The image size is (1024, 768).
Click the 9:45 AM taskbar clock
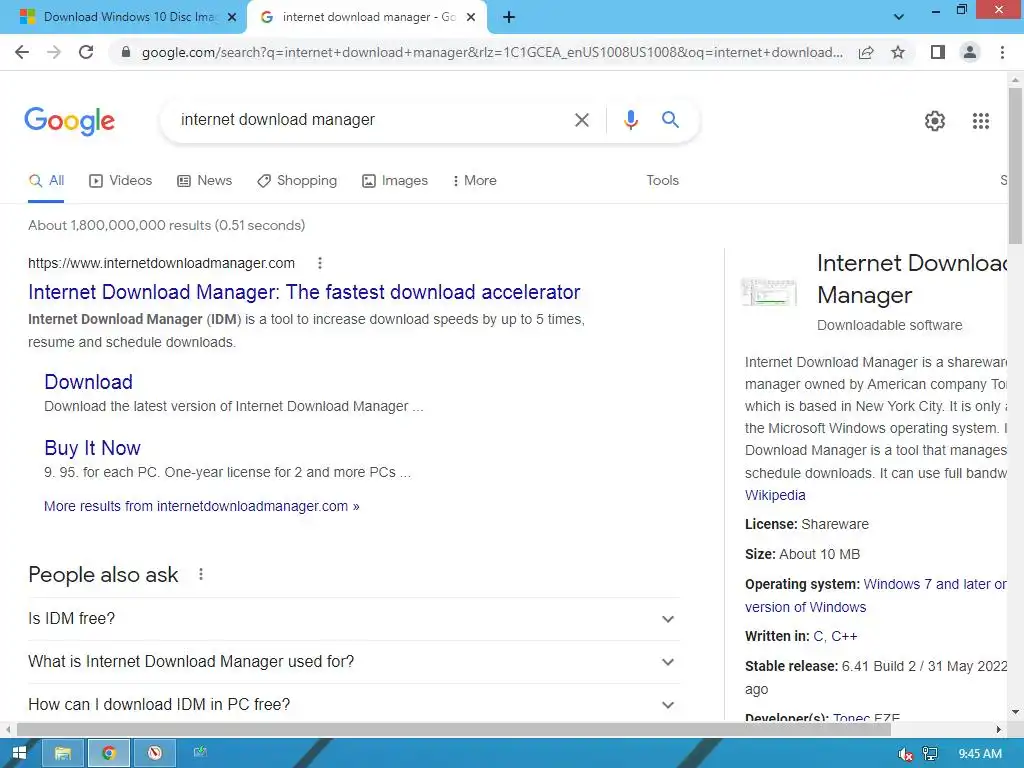979,754
